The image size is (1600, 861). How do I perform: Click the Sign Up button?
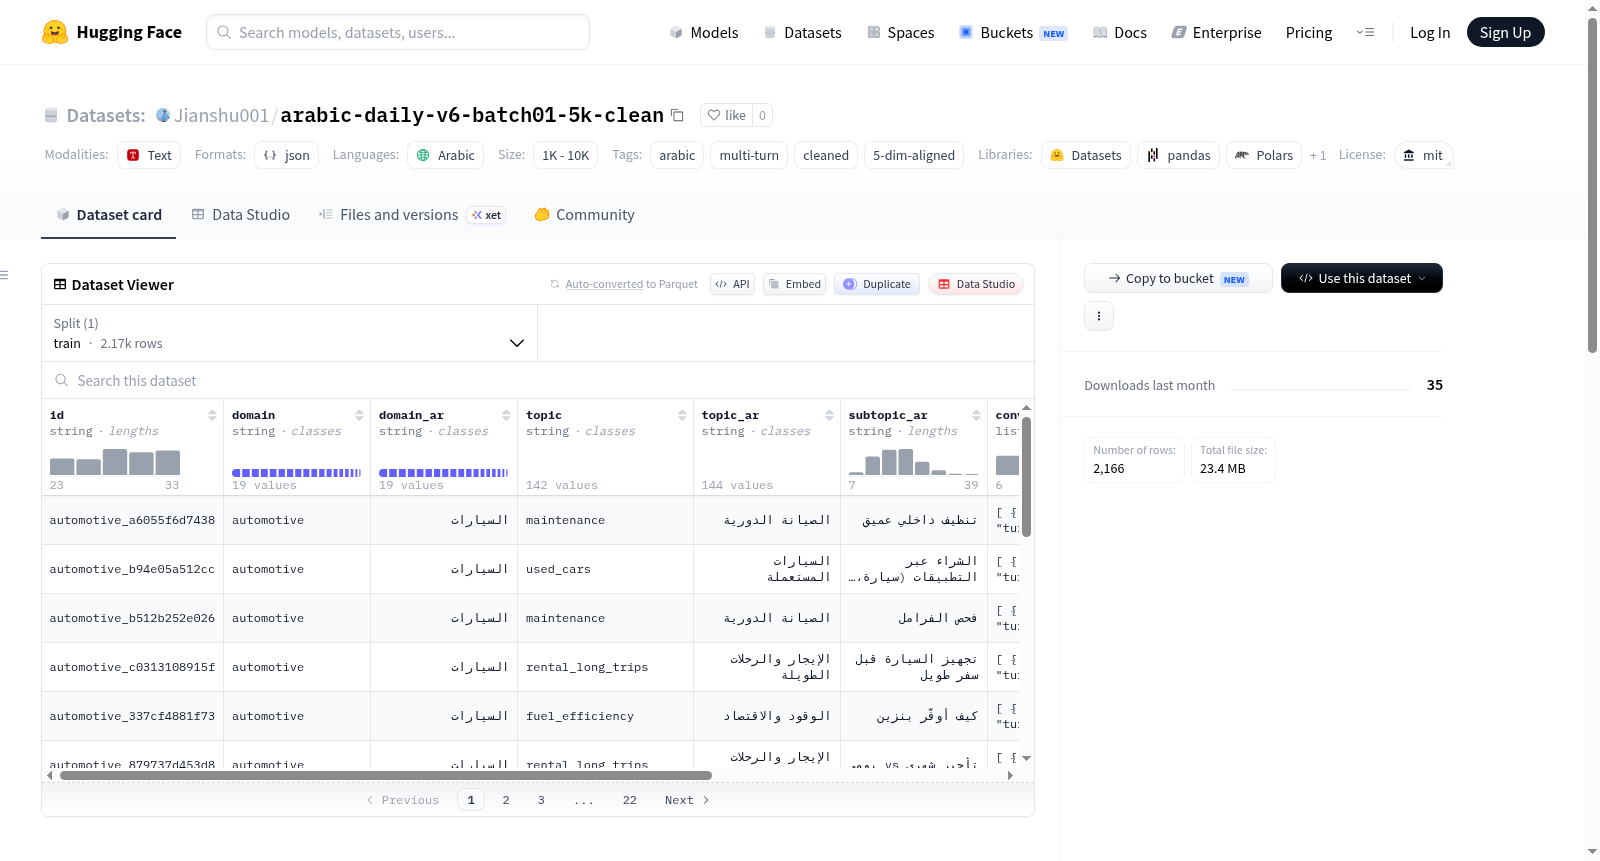coord(1505,32)
